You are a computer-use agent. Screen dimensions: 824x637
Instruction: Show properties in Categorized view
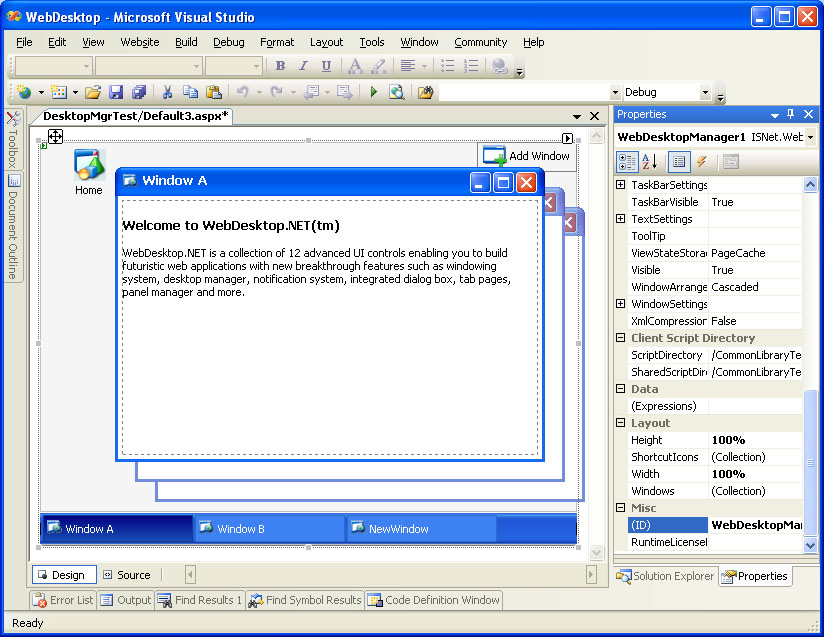coord(627,162)
